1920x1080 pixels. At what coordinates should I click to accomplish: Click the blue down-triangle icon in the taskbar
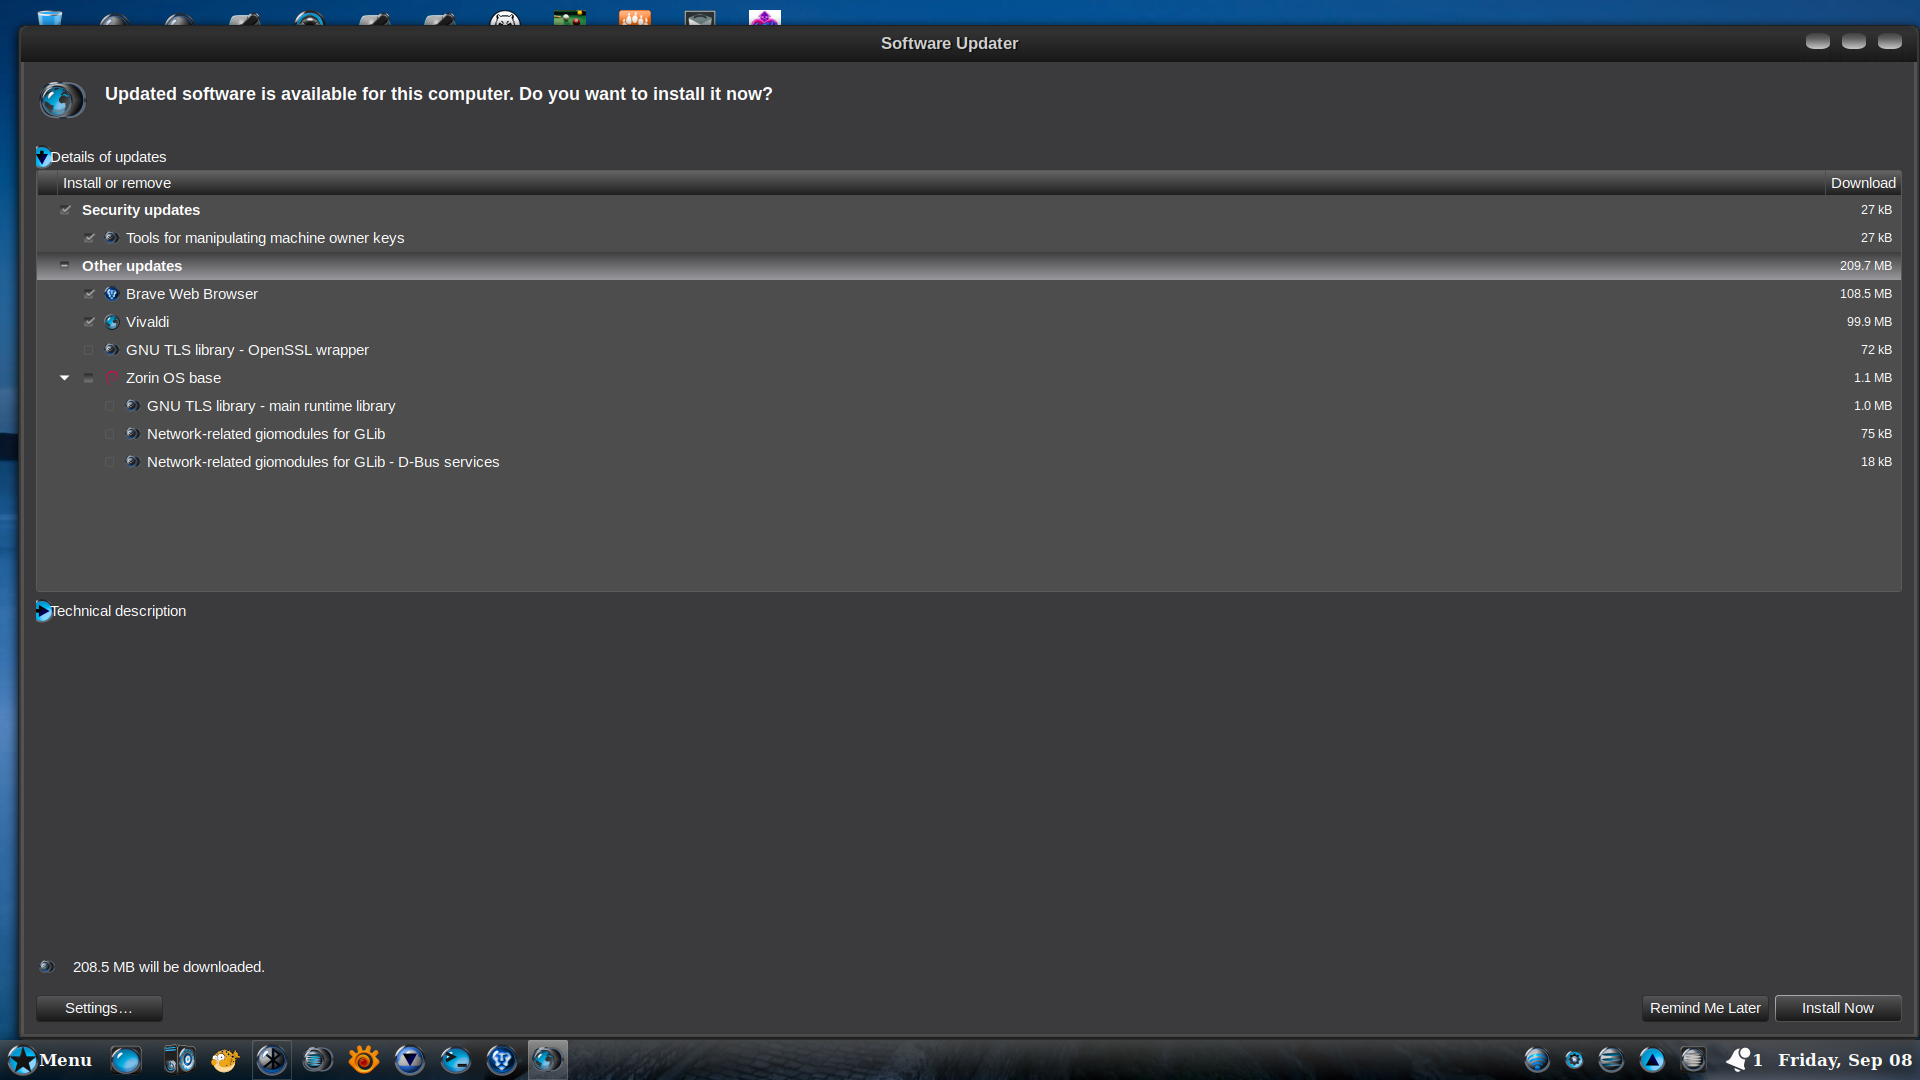pyautogui.click(x=410, y=1060)
